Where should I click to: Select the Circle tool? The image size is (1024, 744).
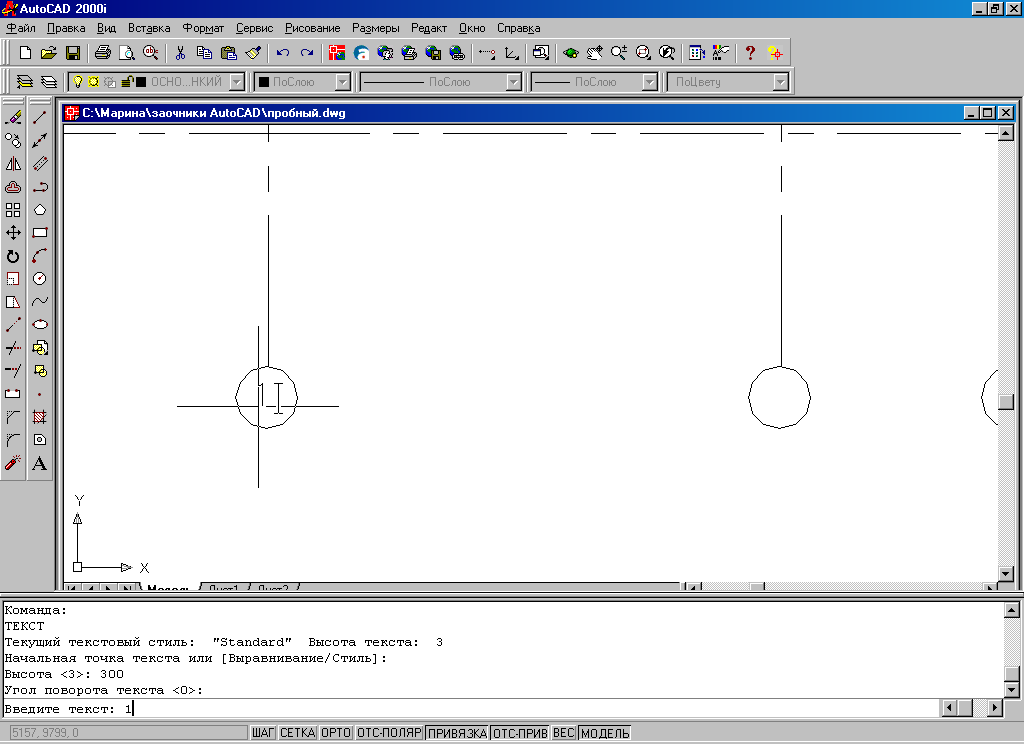click(40, 279)
